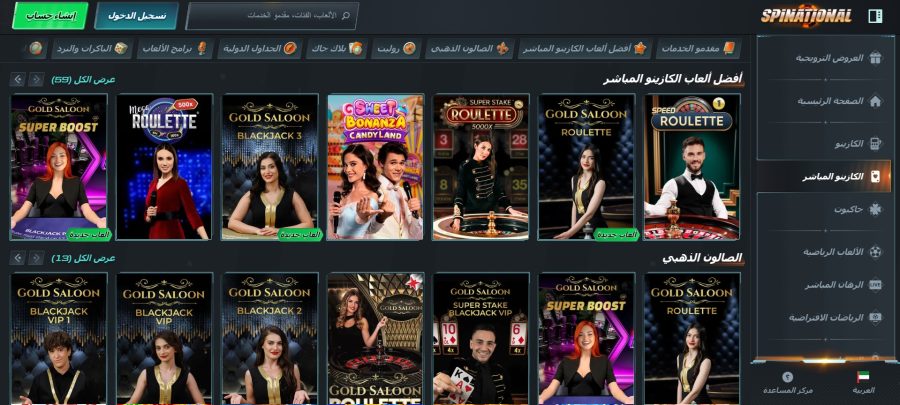Screen dimensions: 900x405
Task: Click the Login button in header
Action: pyautogui.click(x=137, y=16)
